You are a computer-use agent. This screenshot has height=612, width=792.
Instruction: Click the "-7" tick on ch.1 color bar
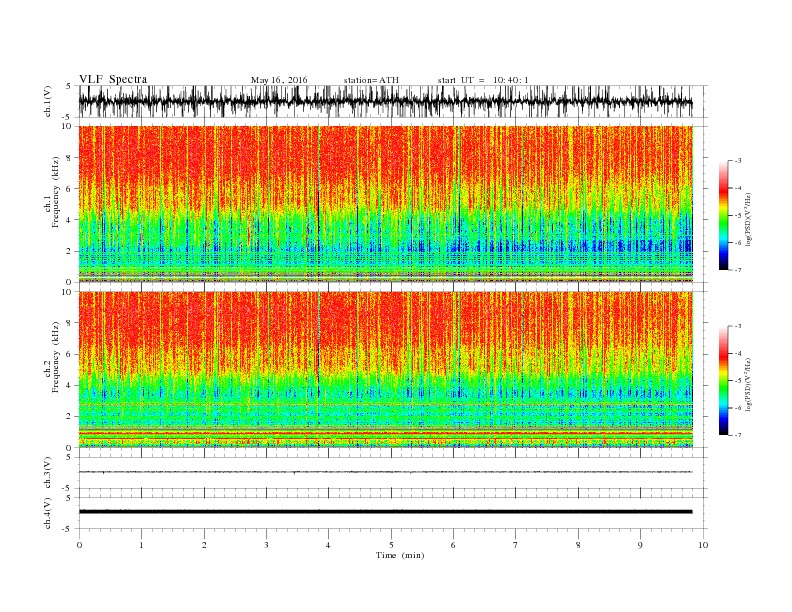(738, 270)
